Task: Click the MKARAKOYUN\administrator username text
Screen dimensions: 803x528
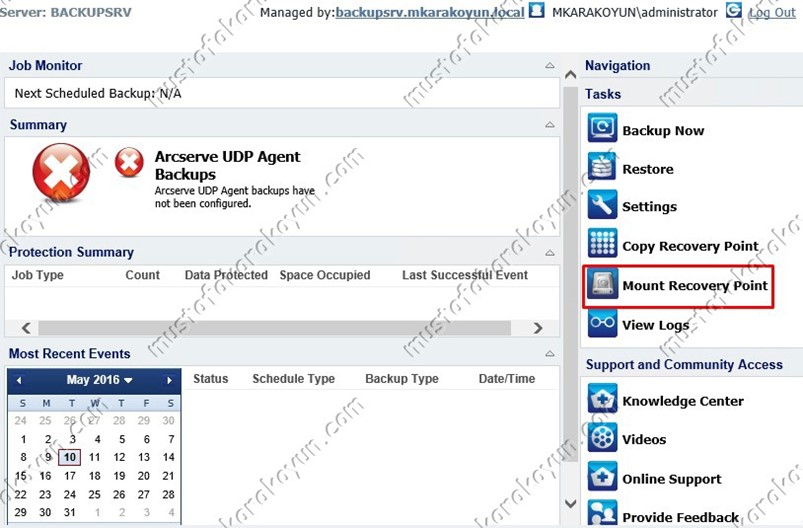Action: 635,12
